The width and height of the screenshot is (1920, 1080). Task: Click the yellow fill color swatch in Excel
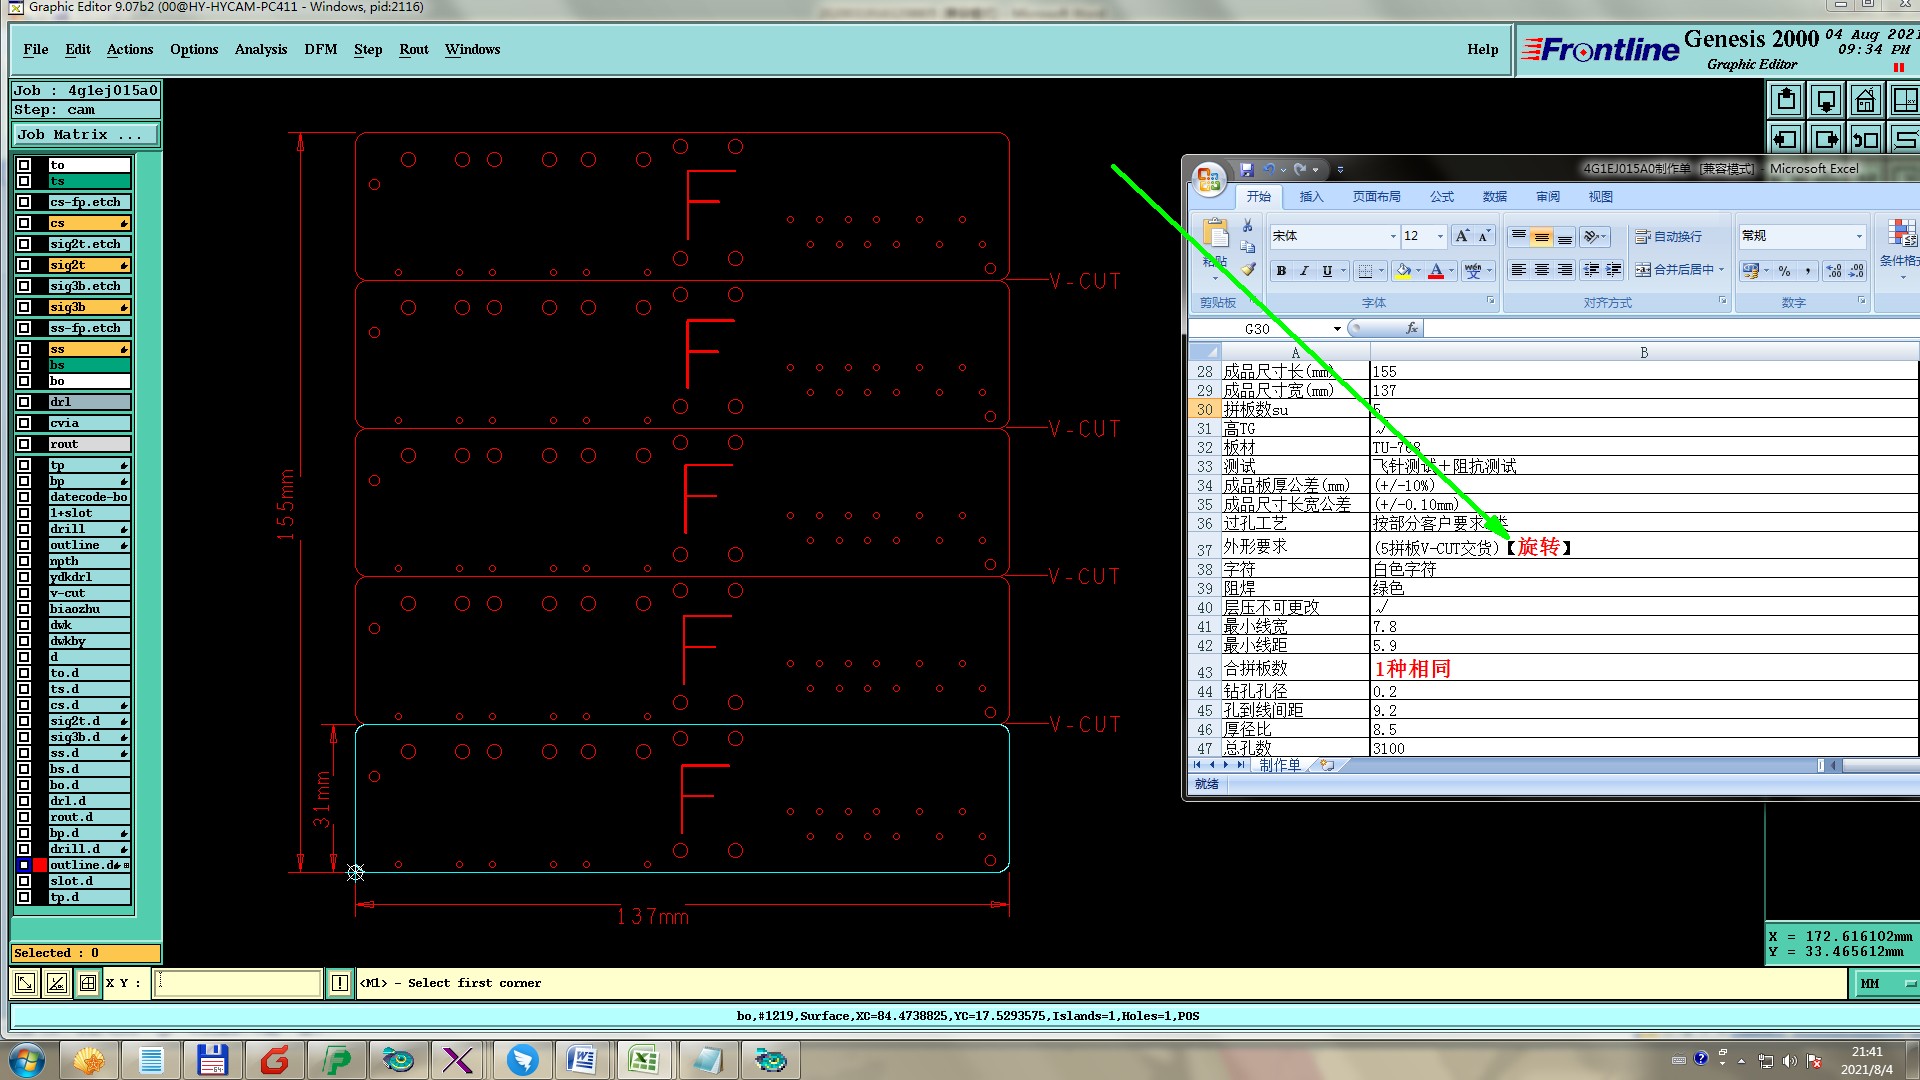click(1402, 271)
